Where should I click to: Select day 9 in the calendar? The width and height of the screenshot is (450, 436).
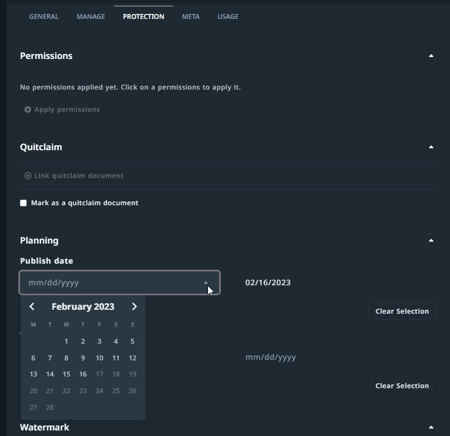(x=83, y=358)
